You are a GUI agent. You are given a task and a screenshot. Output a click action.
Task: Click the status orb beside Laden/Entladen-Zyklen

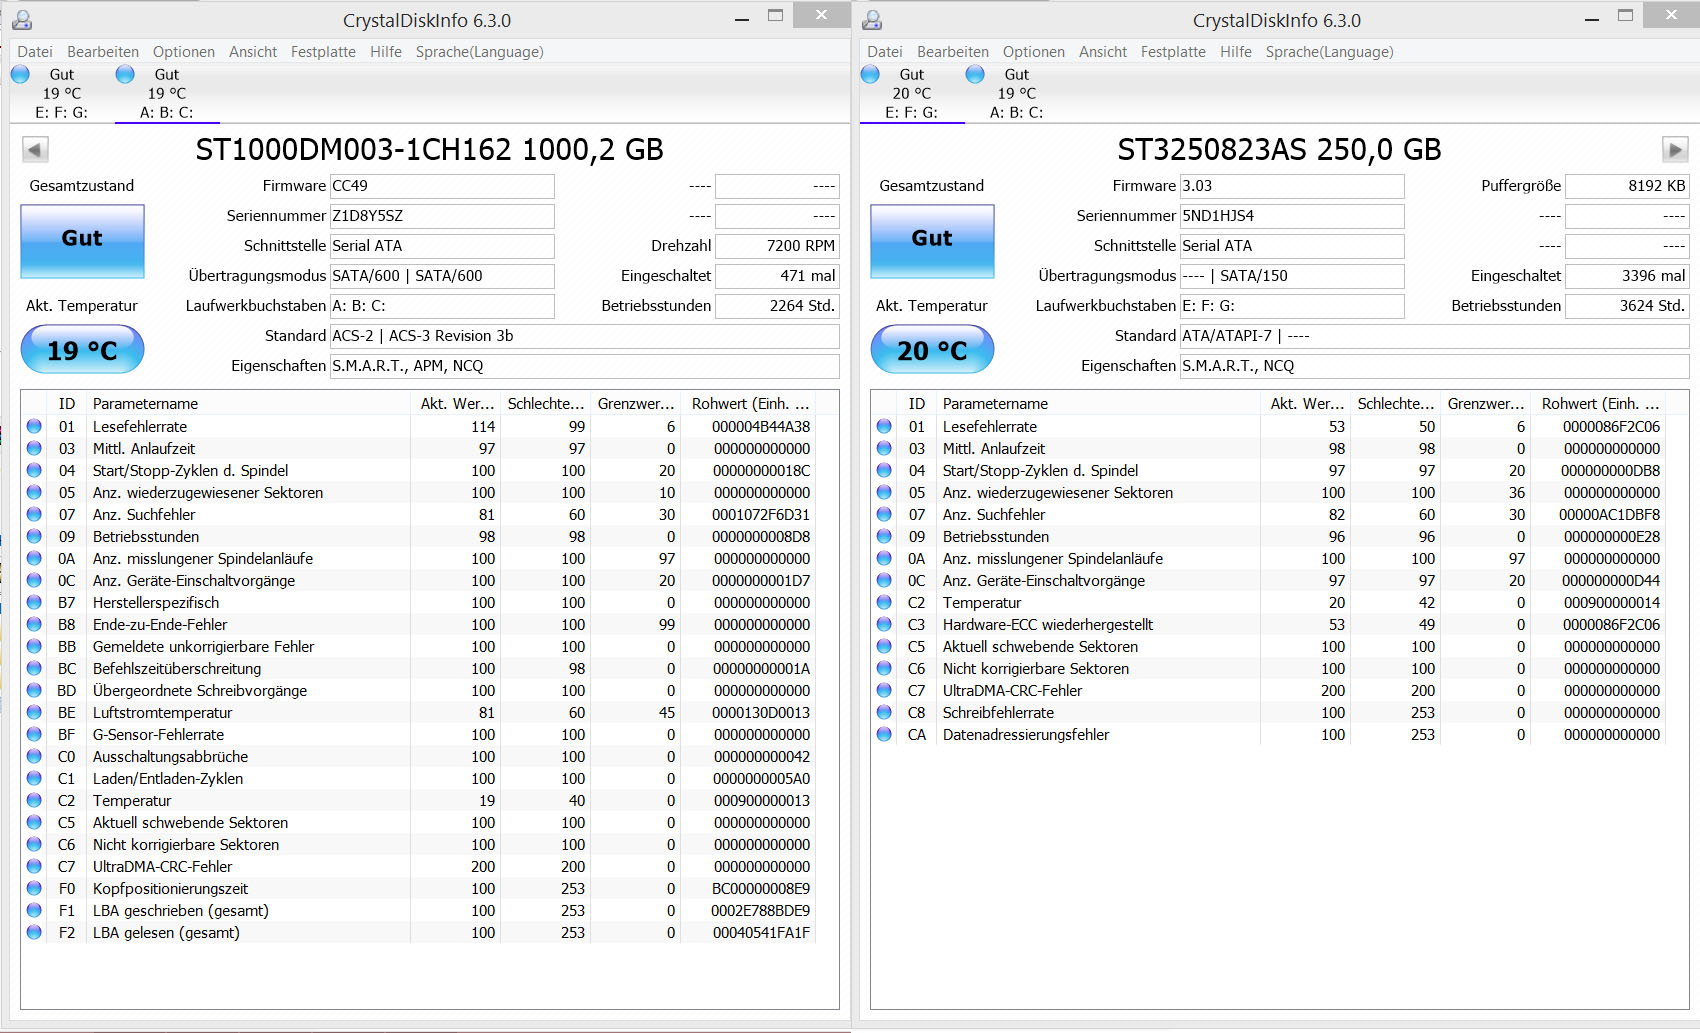34,778
